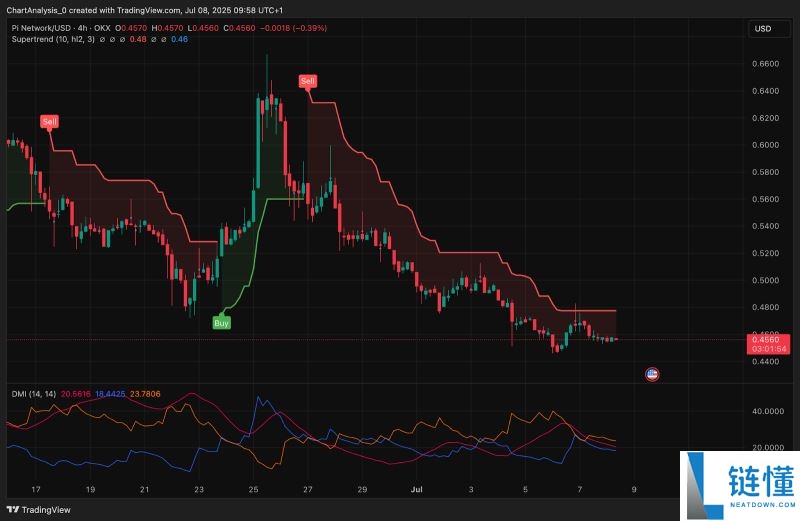Click the green Buy signal marker

[221, 323]
